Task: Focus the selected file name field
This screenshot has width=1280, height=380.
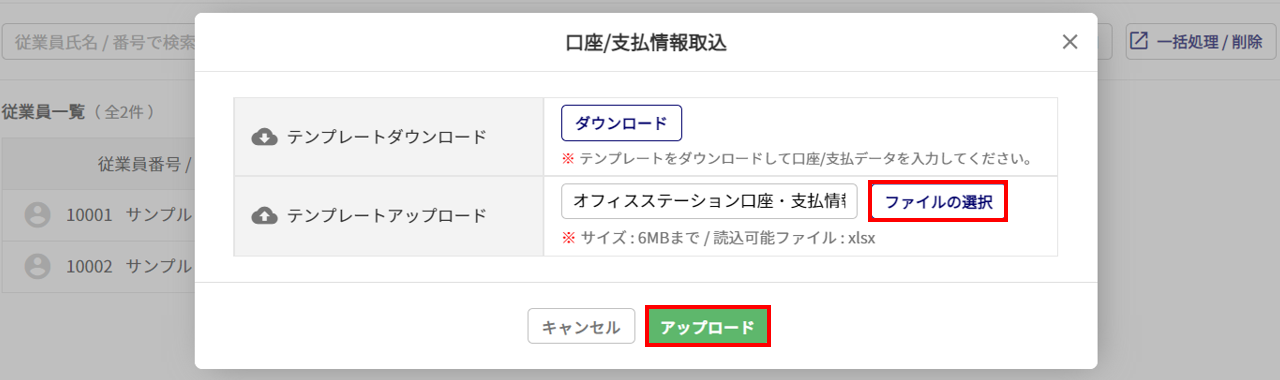Action: pyautogui.click(x=709, y=200)
